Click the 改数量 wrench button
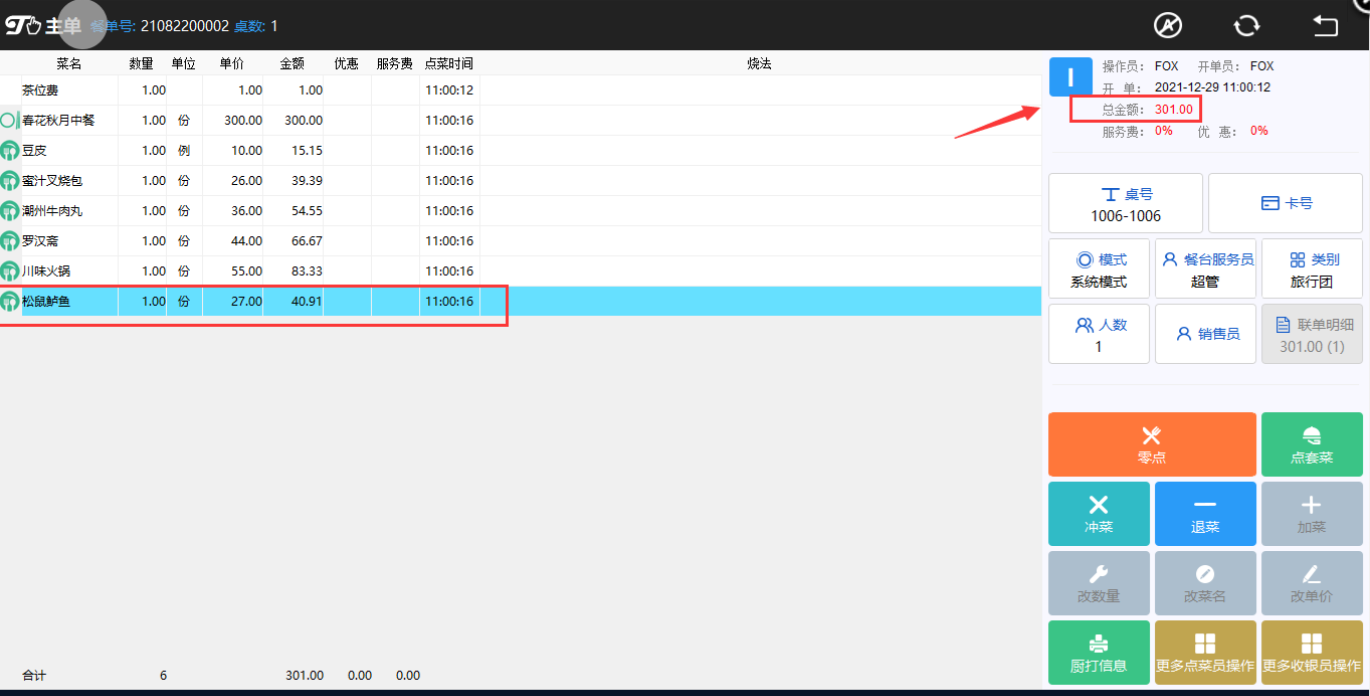 pyautogui.click(x=1098, y=583)
